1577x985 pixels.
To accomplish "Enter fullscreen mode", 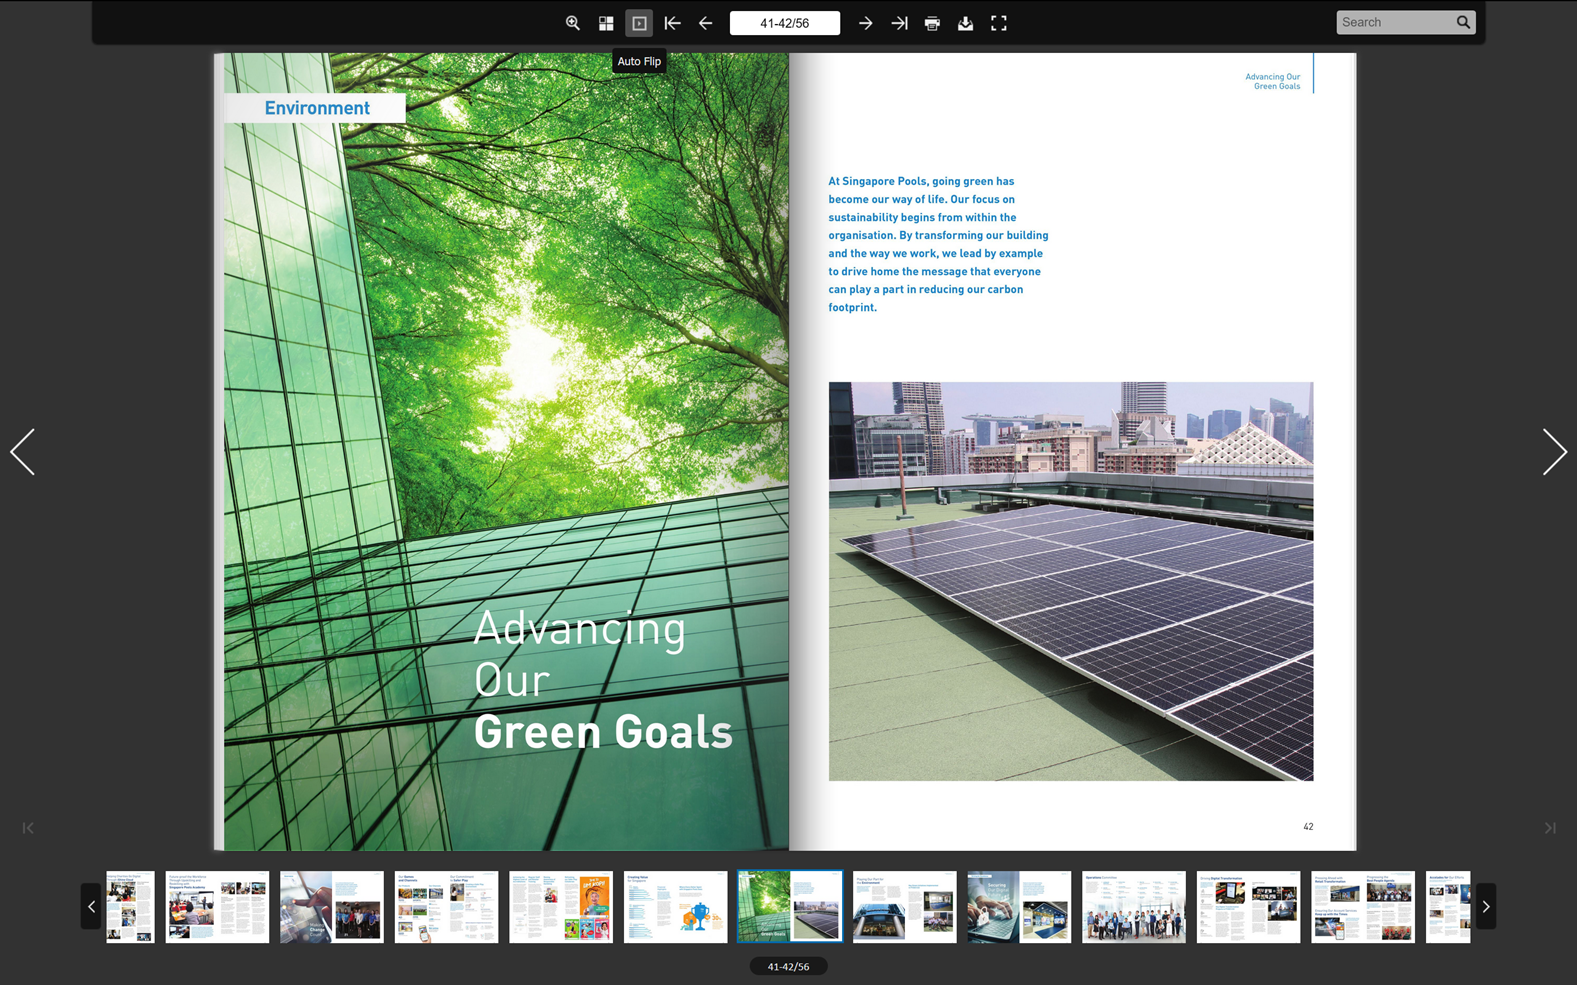I will click(999, 23).
